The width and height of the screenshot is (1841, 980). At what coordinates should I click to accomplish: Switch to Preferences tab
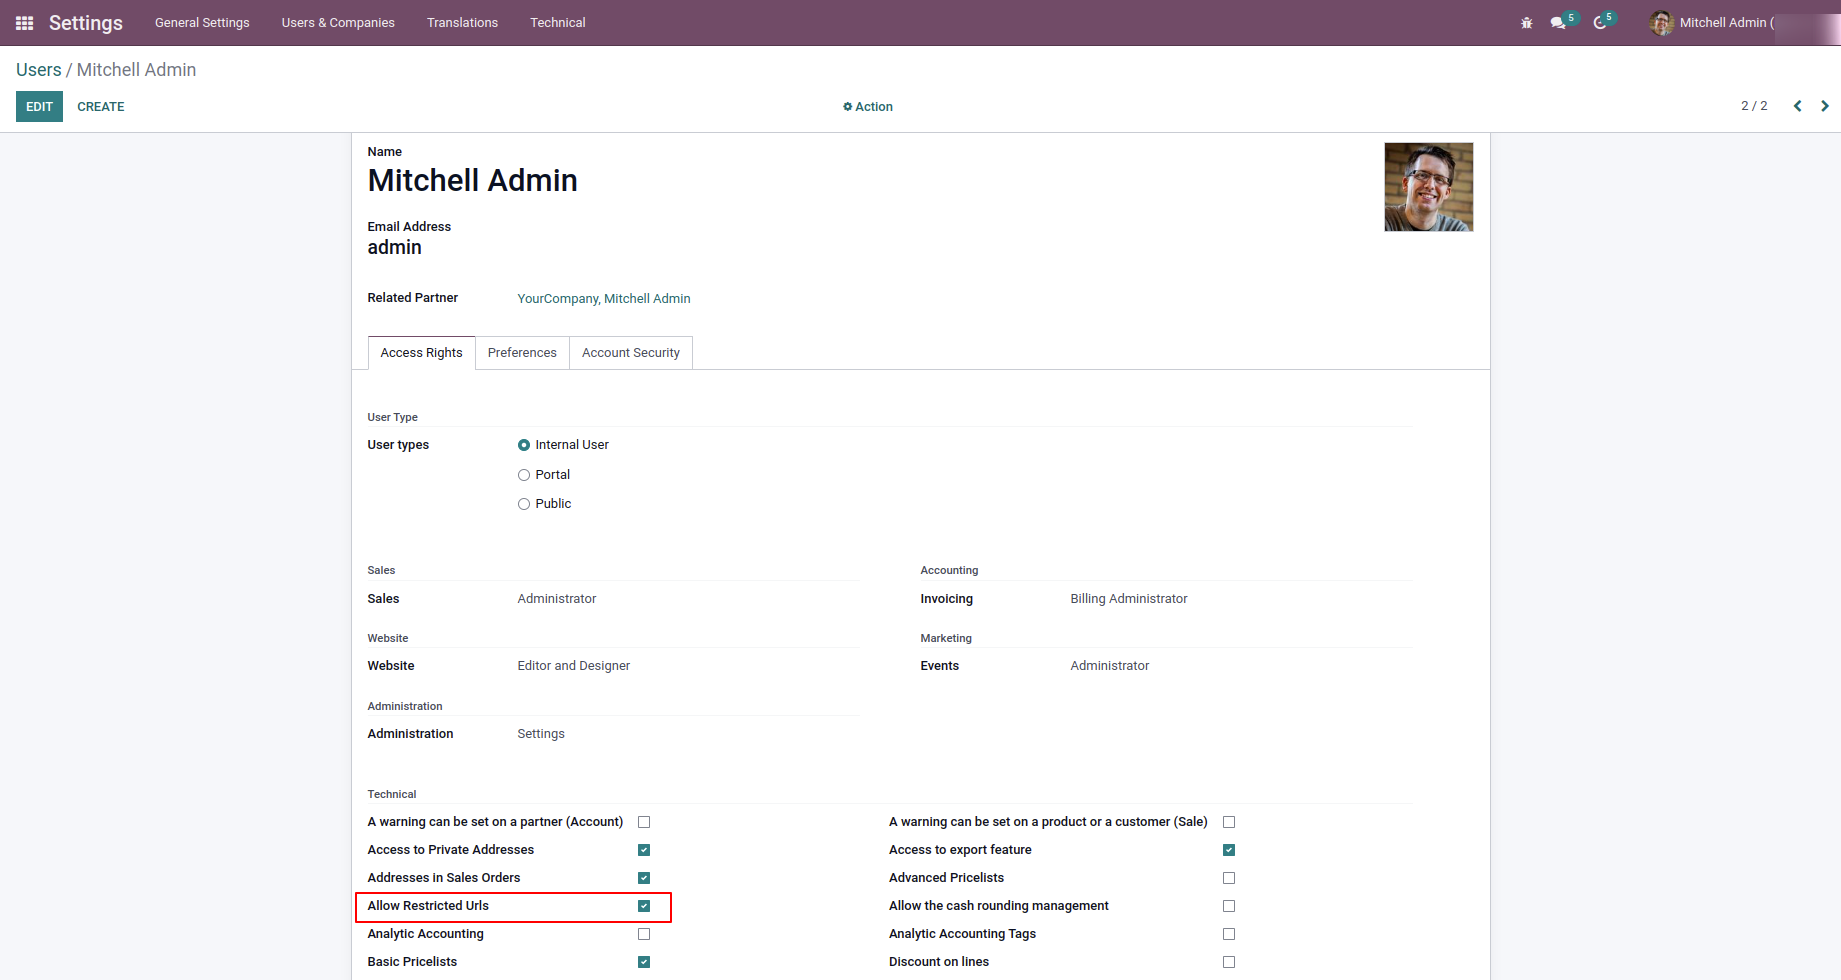tap(522, 353)
